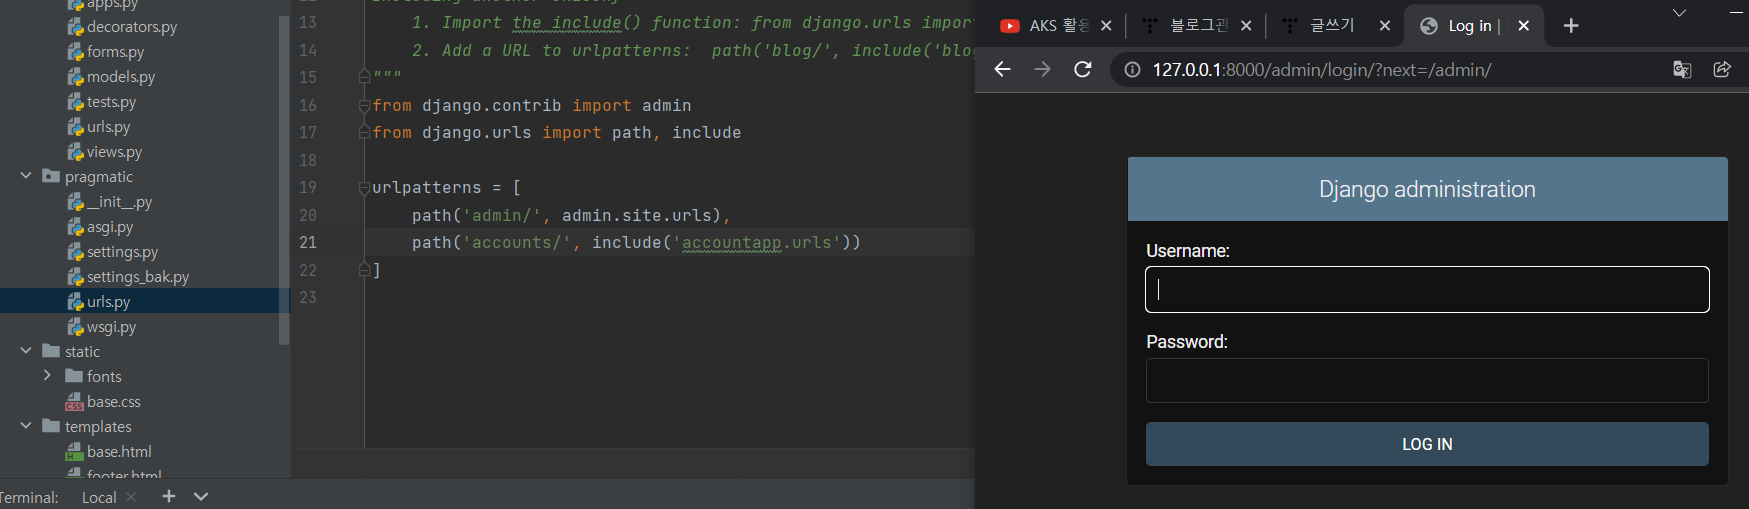The image size is (1749, 509).
Task: Click the closing fold marker on line 22
Action: point(365,270)
